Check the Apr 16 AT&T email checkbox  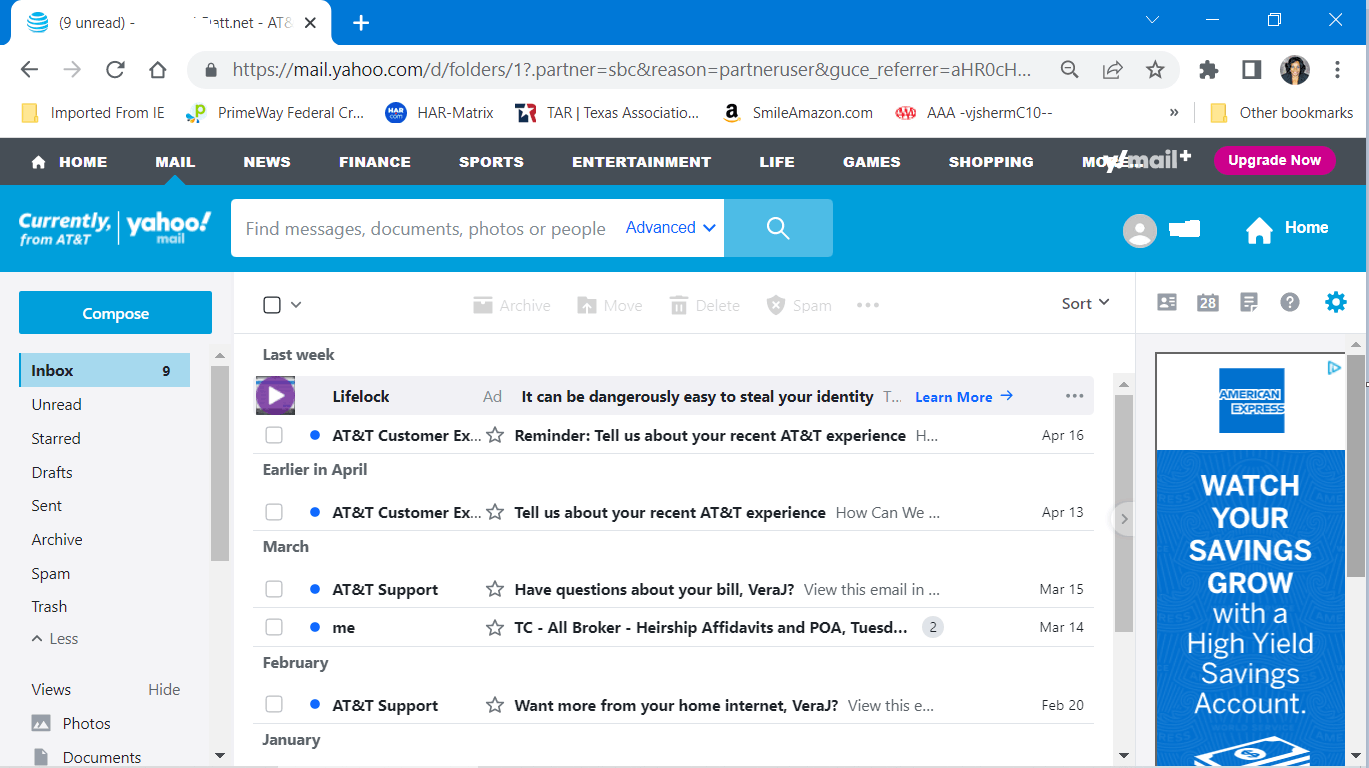pos(273,435)
